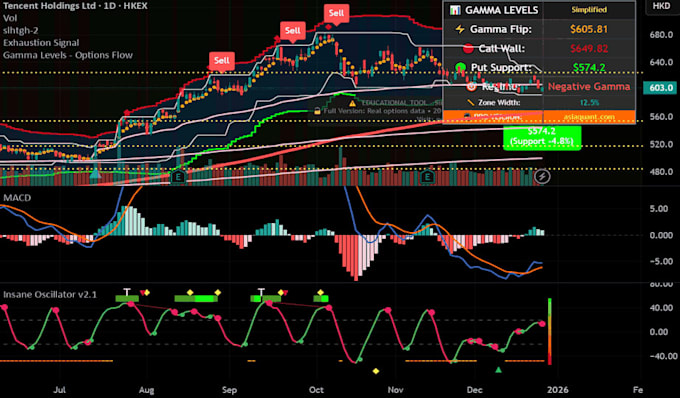Click the lightning bolt beside Gamma Flip
Viewport: 680px width, 398px height.
pyautogui.click(x=459, y=29)
